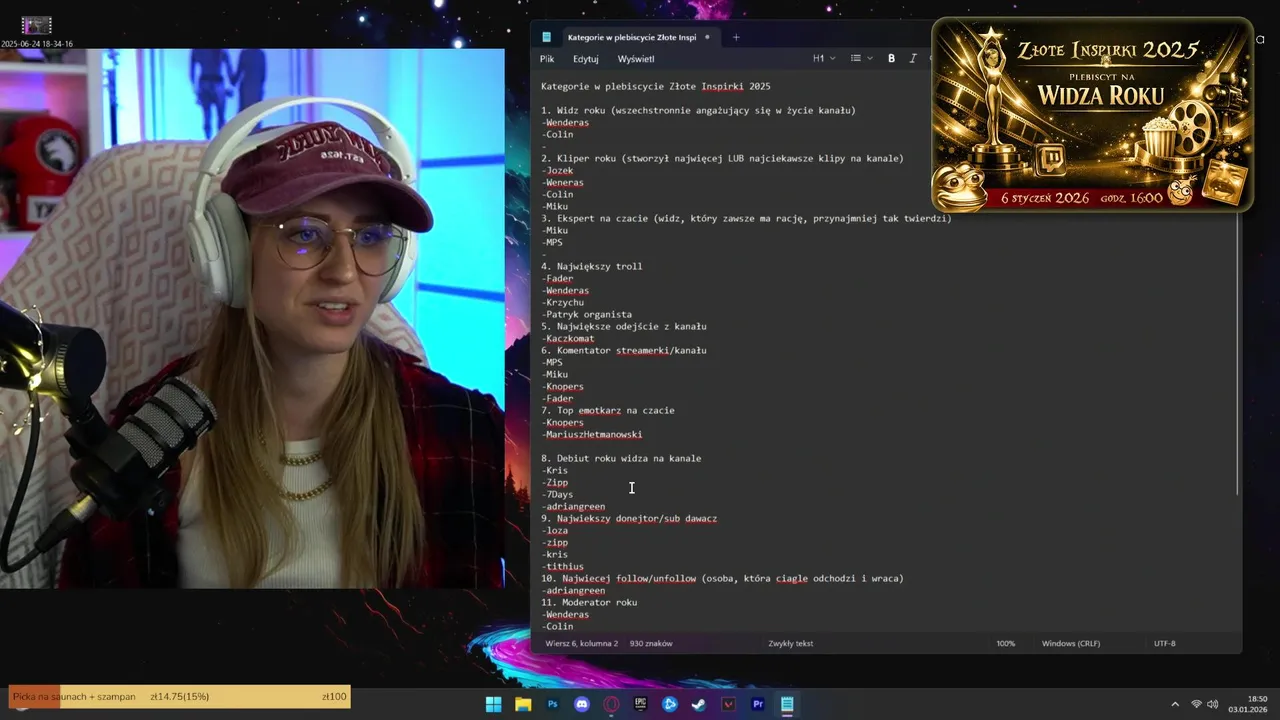Click heading 7. Top emotkarz na czacie
Screen dimensions: 1280x720
point(608,410)
